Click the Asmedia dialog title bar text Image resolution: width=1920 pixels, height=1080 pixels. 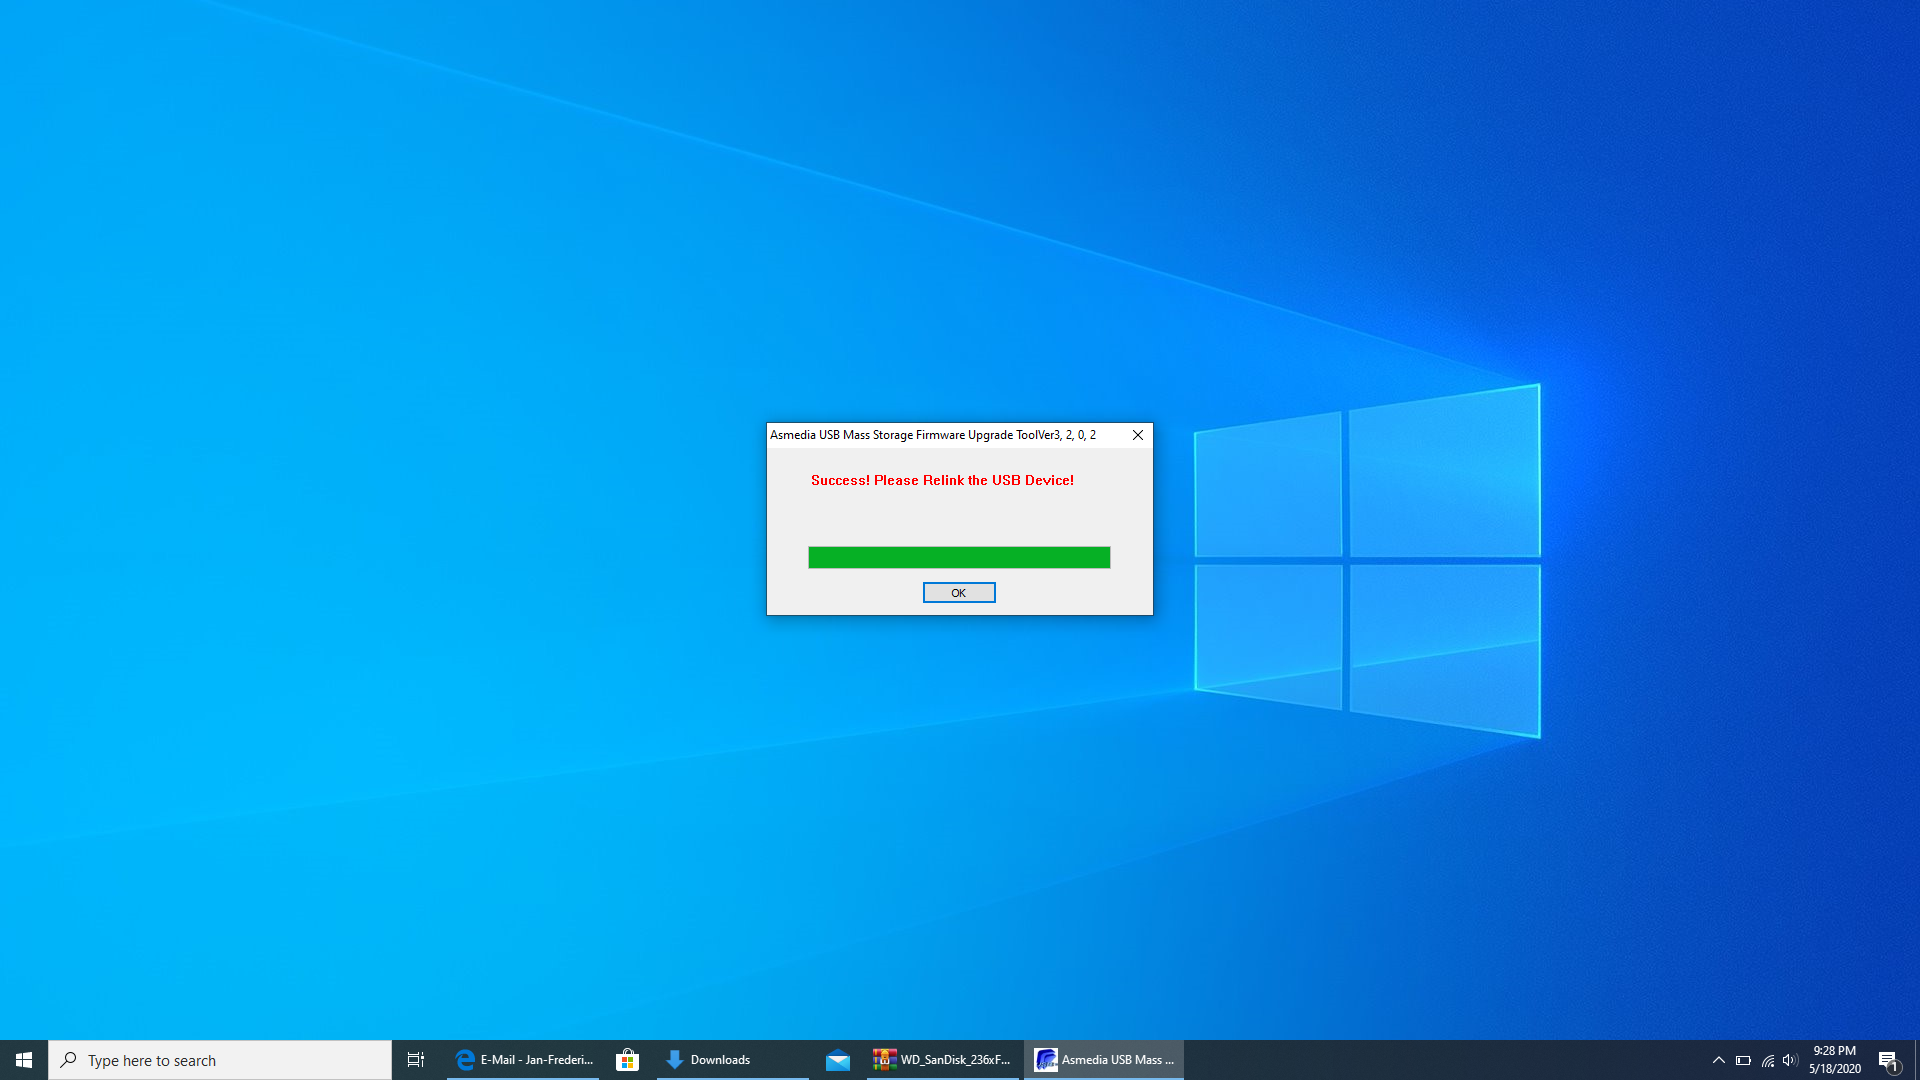point(932,435)
